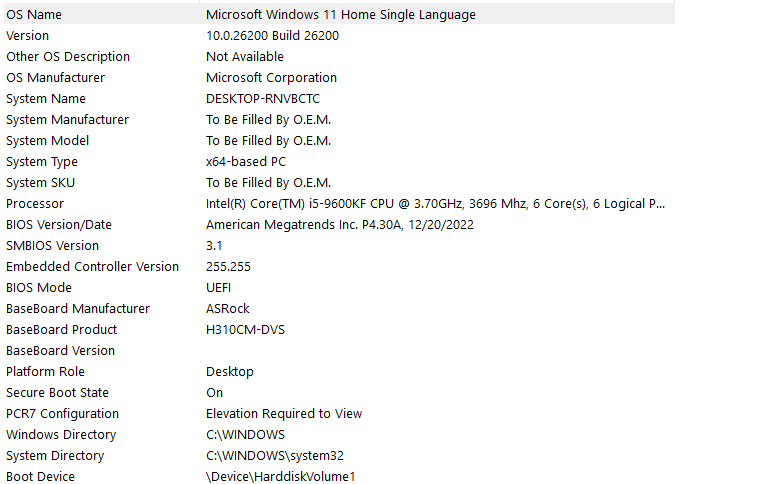The height and width of the screenshot is (484, 757).
Task: Select the Elevation Required to View value
Action: (284, 414)
